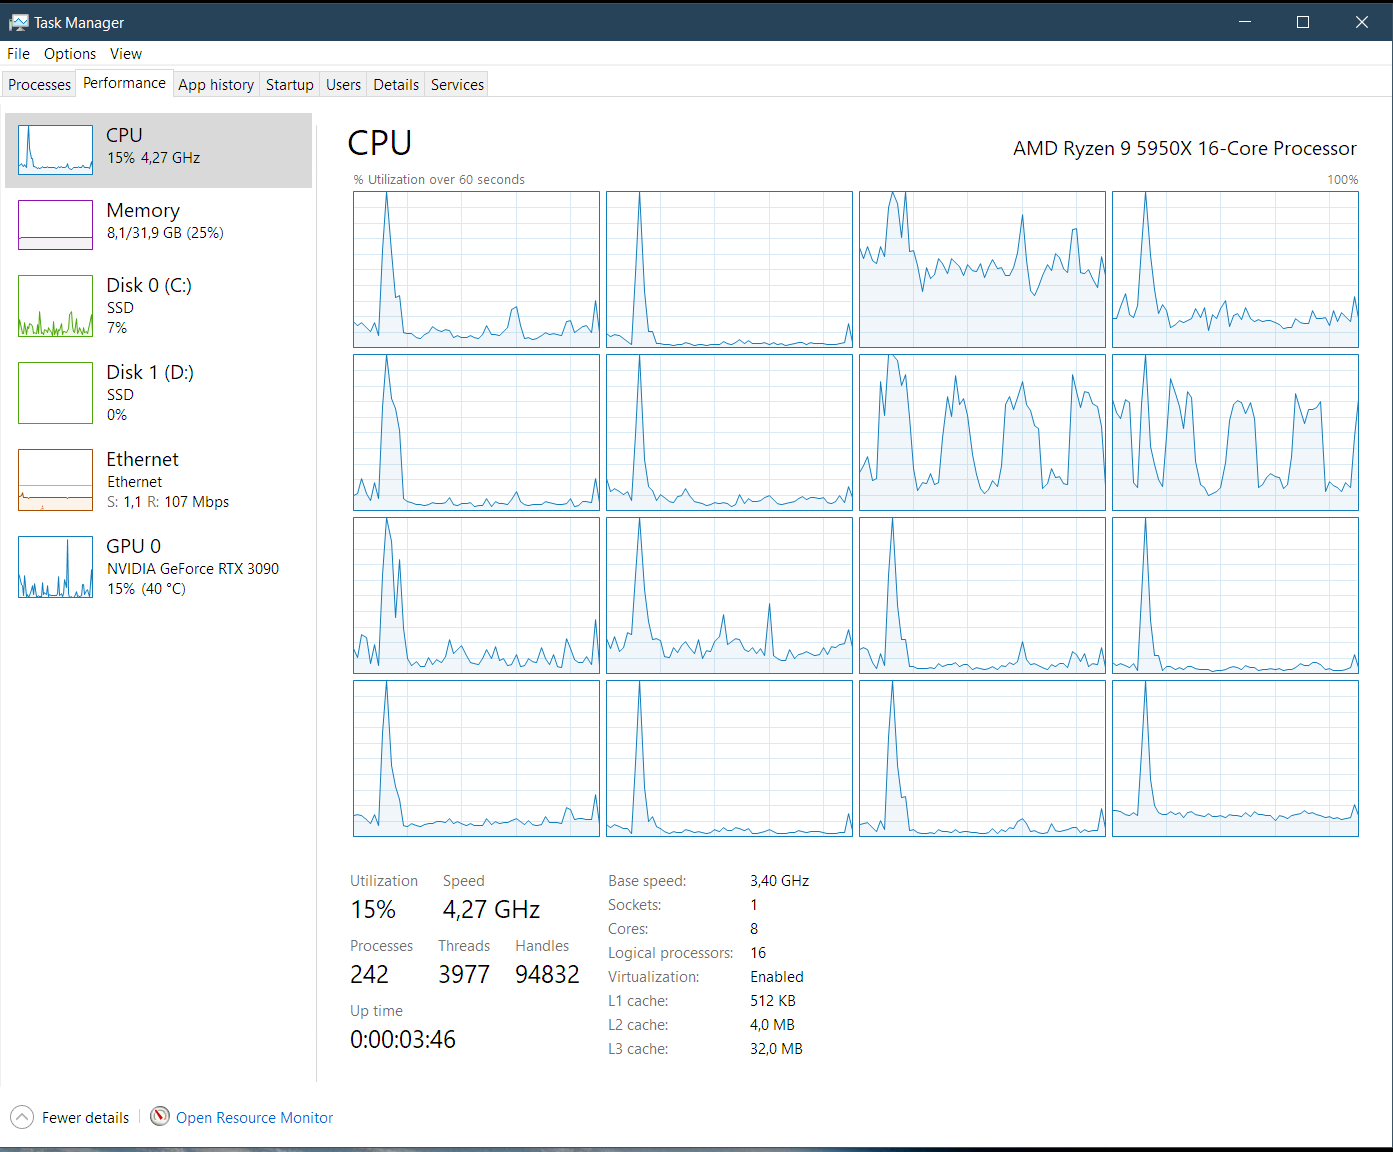Switch to the App history tab
Viewport: 1393px width, 1152px height.
[216, 85]
